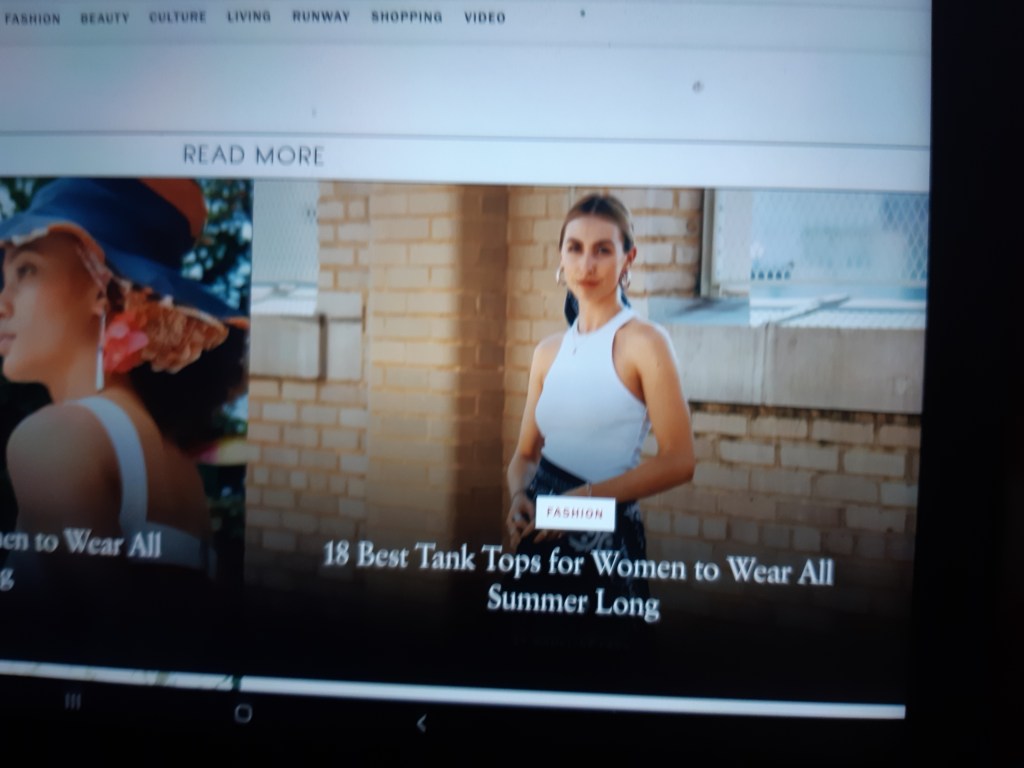Image resolution: width=1024 pixels, height=768 pixels.
Task: Tap the Android back button
Action: point(421,722)
